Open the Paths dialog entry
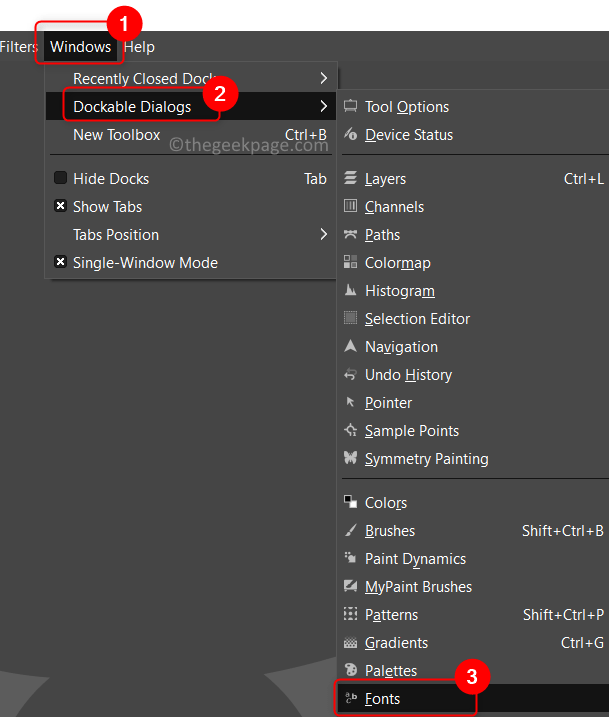Screen dimensions: 609x717 tap(474, 235)
